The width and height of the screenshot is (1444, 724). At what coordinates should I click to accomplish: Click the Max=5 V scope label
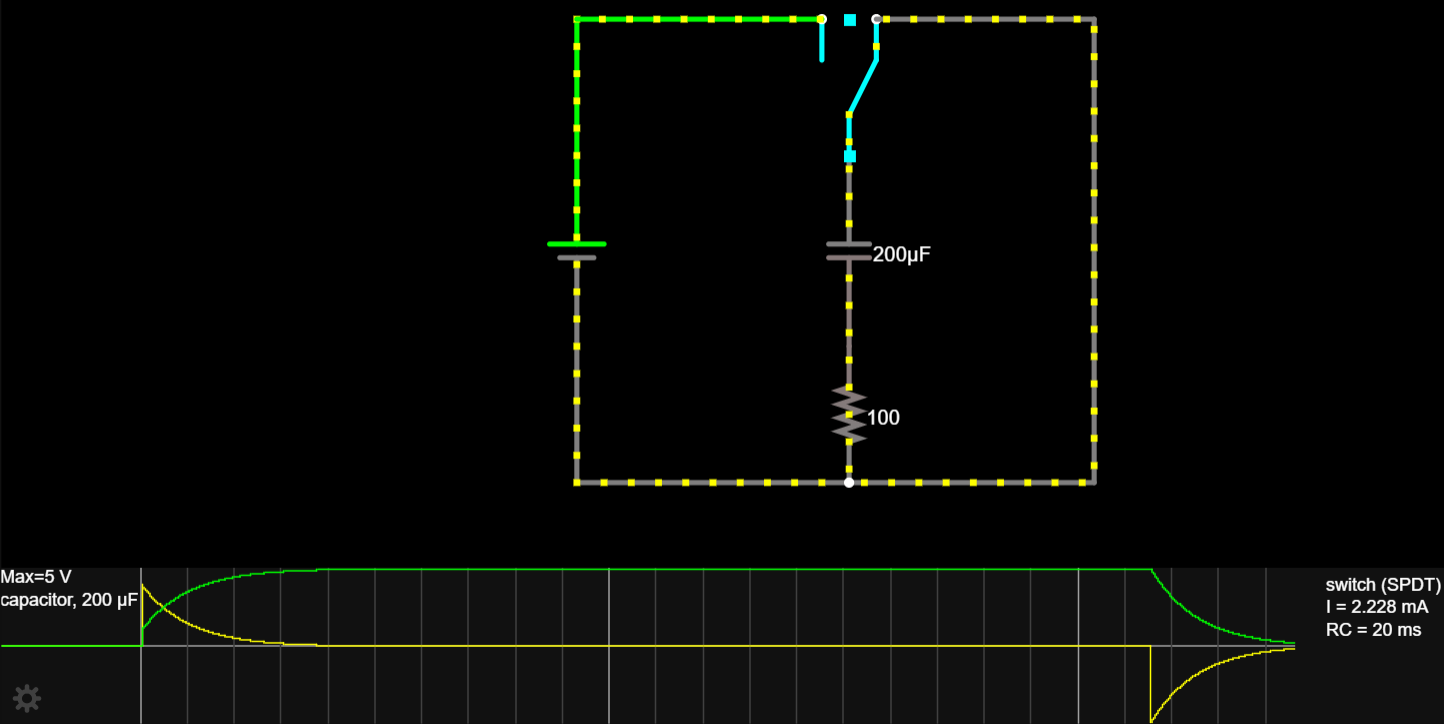click(36, 577)
